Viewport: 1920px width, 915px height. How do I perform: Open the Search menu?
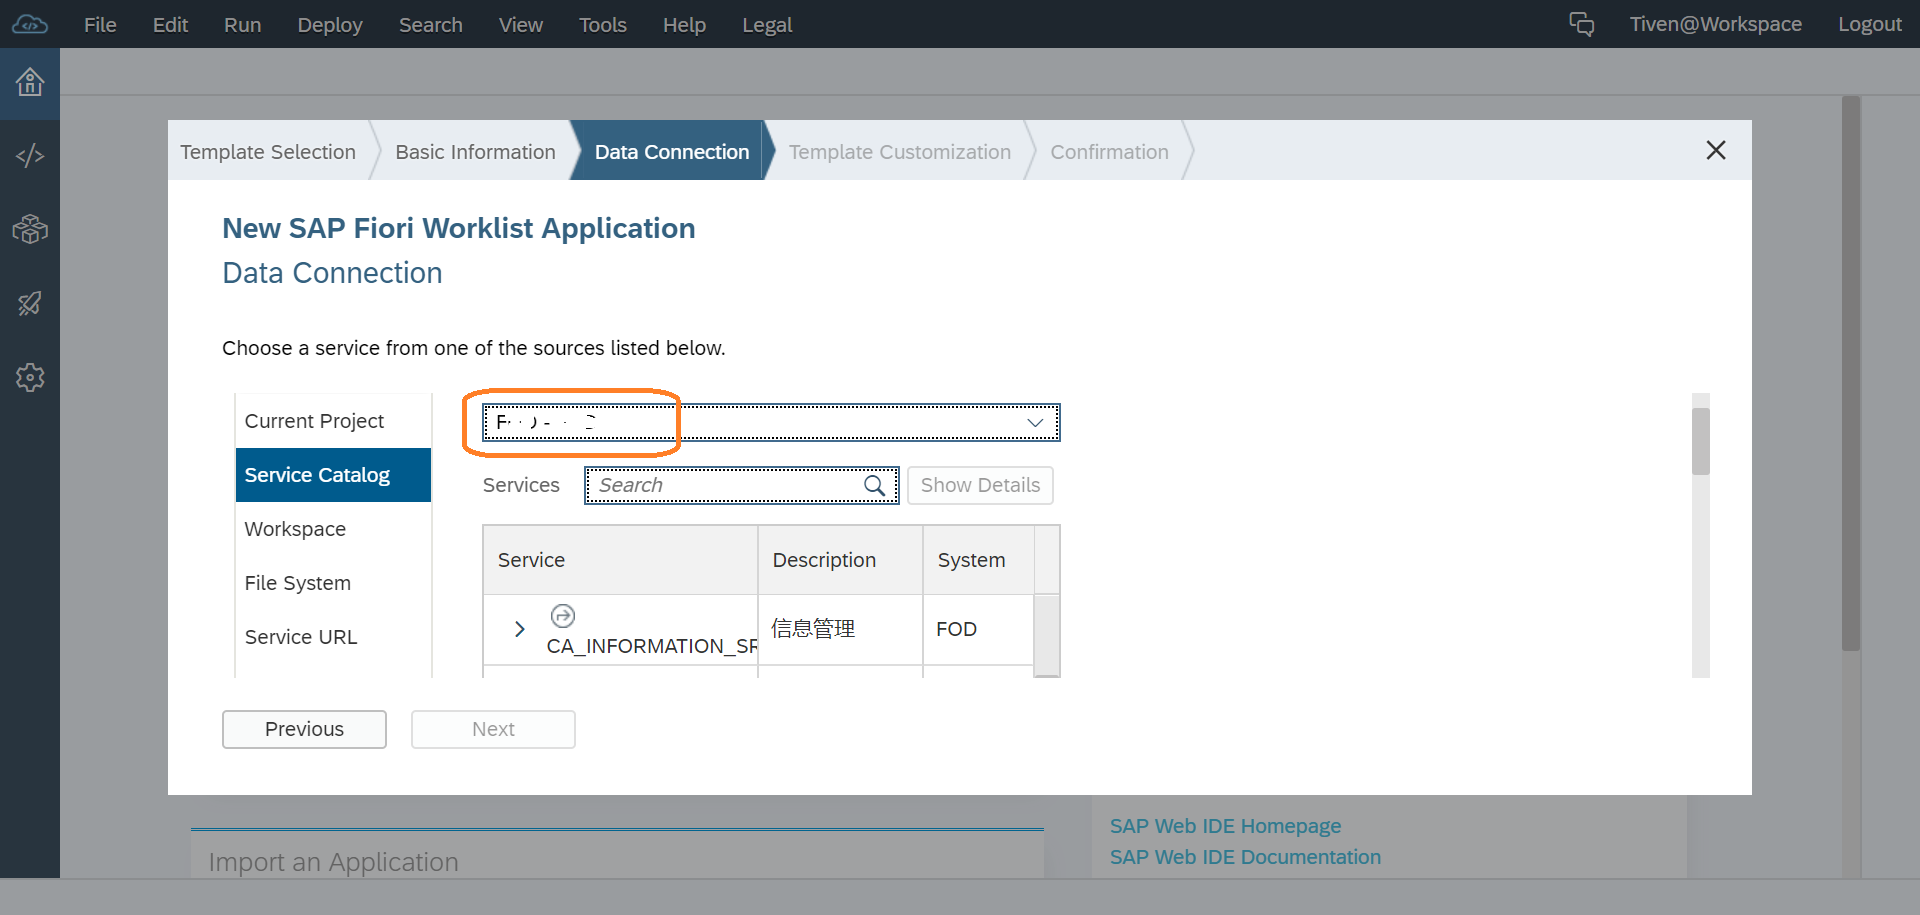[x=431, y=25]
